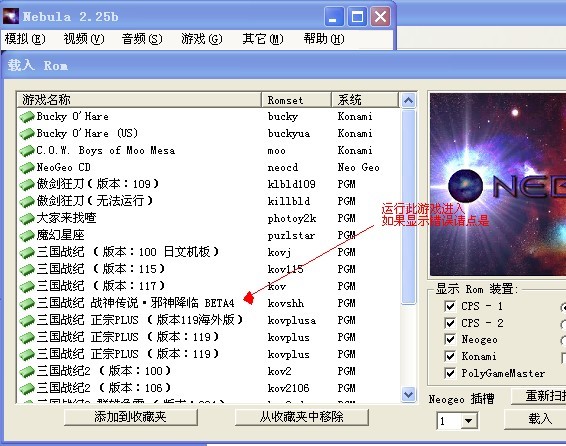Image resolution: width=566 pixels, height=446 pixels.
Task: Click the game list scrollbar thumb
Action: [x=408, y=207]
